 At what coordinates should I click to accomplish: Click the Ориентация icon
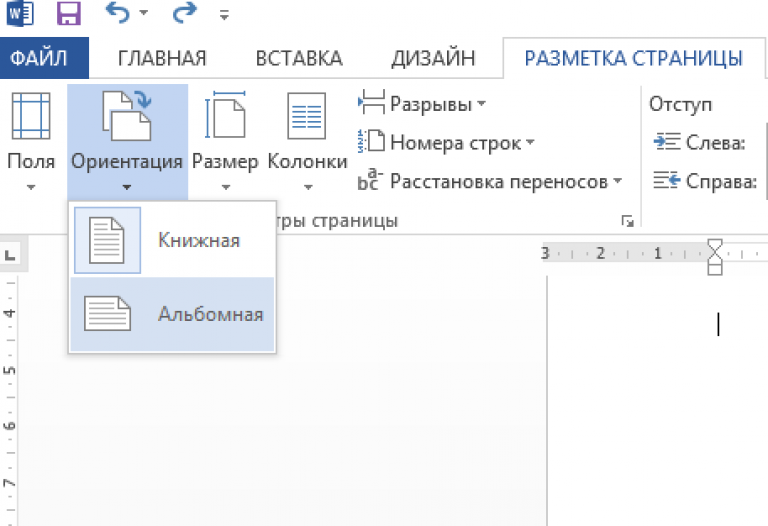click(x=127, y=116)
